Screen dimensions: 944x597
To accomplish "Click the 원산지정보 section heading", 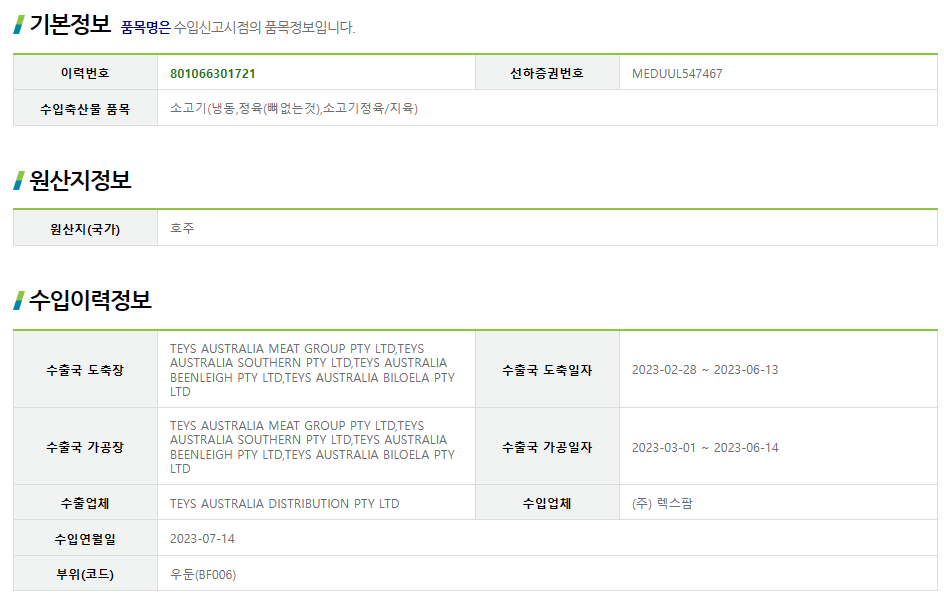I will click(x=79, y=180).
